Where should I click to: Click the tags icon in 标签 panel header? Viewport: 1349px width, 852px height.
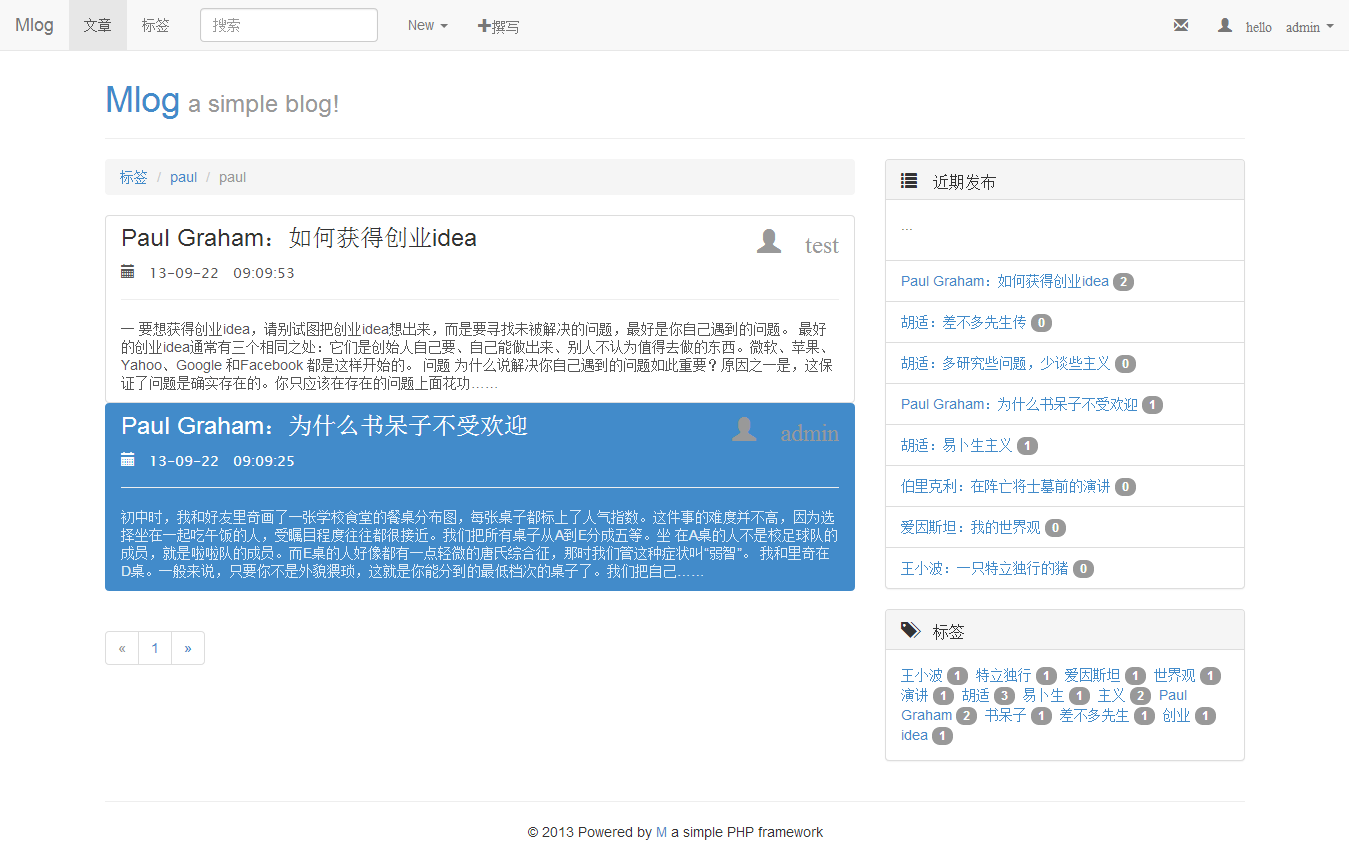click(910, 631)
